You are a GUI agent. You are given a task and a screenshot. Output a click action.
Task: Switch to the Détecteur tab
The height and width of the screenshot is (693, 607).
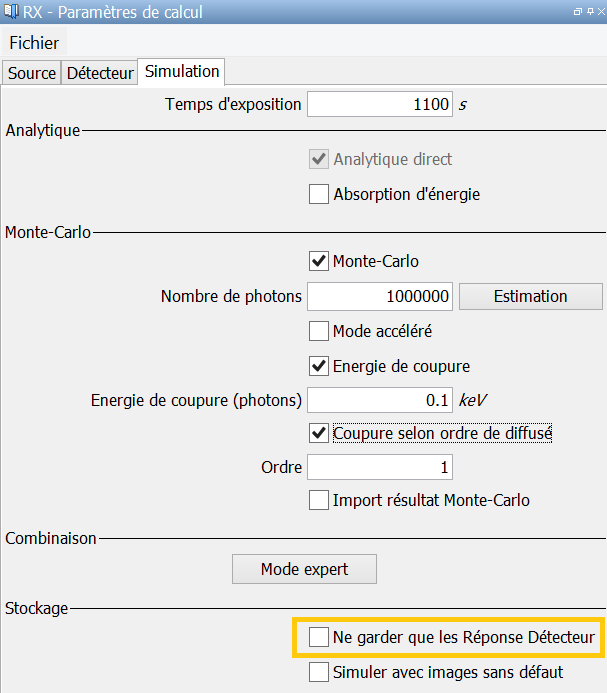click(x=100, y=73)
